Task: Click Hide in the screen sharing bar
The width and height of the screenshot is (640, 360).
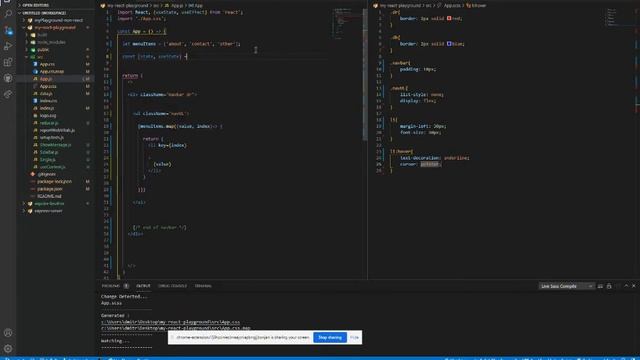Action: point(354,338)
